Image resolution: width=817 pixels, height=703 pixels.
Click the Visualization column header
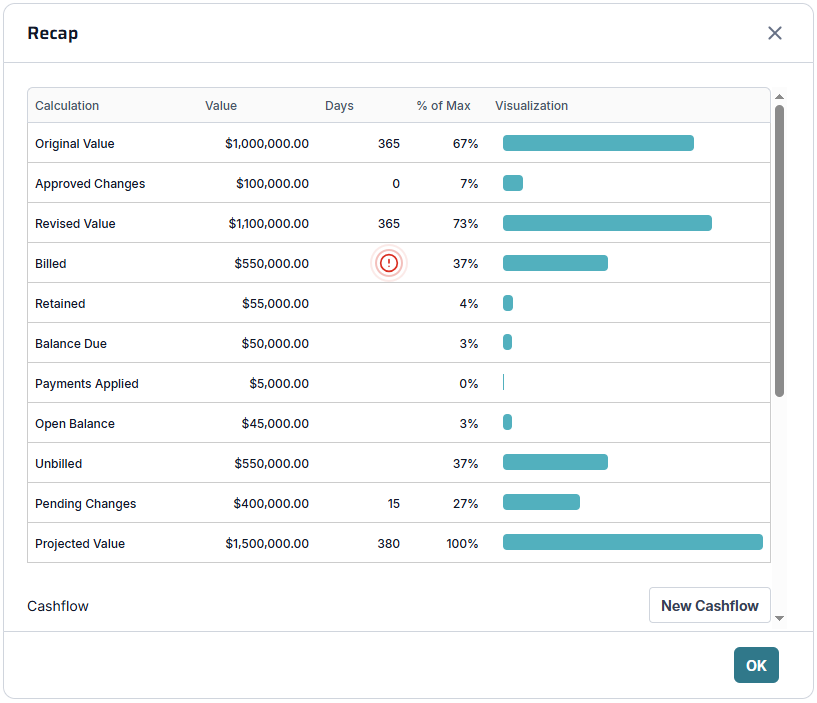click(531, 106)
